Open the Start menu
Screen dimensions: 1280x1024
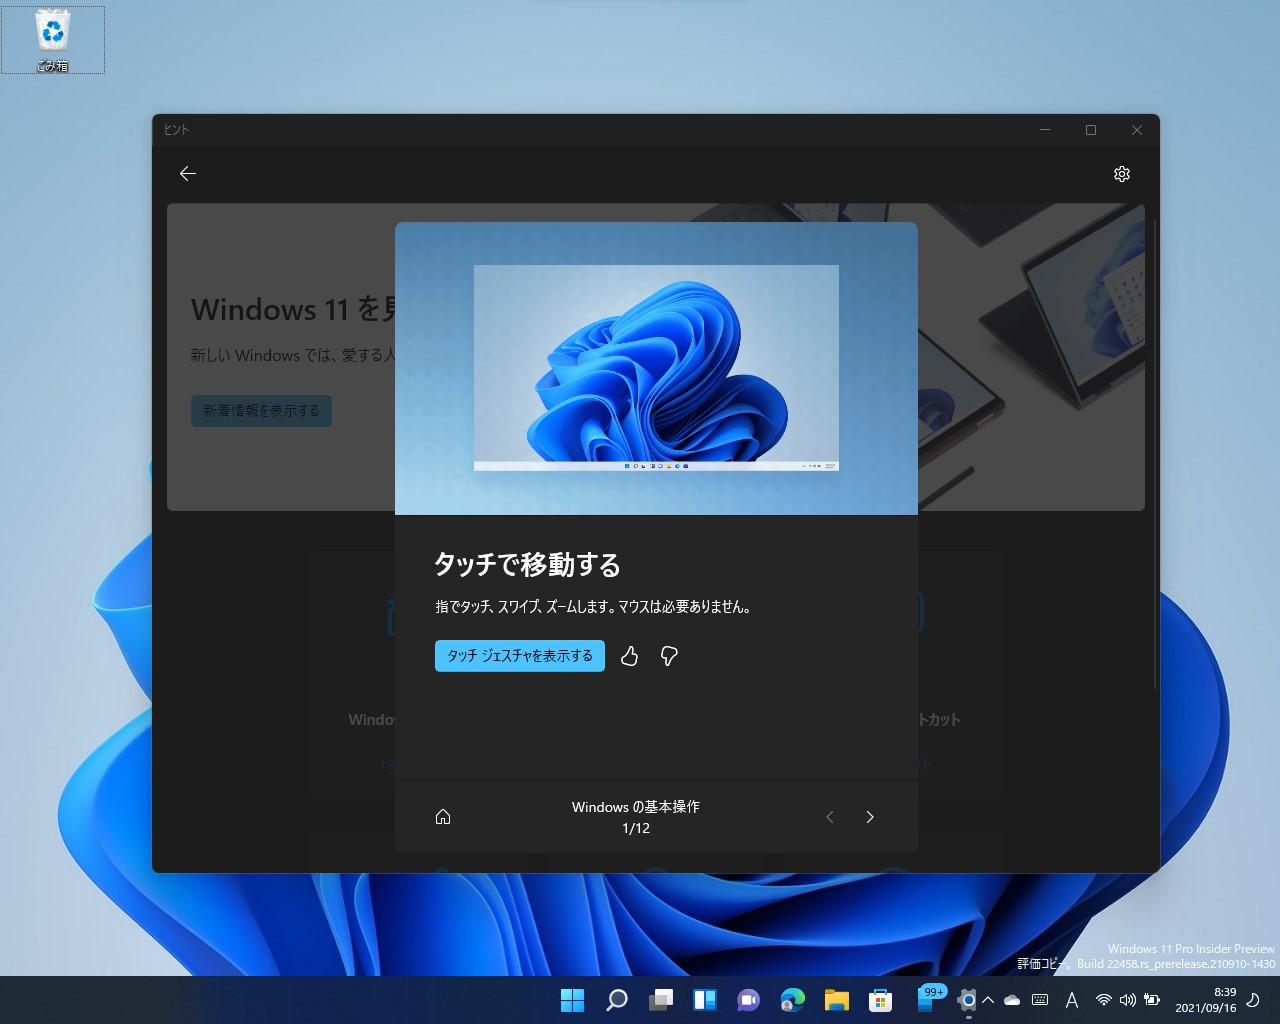[x=572, y=999]
